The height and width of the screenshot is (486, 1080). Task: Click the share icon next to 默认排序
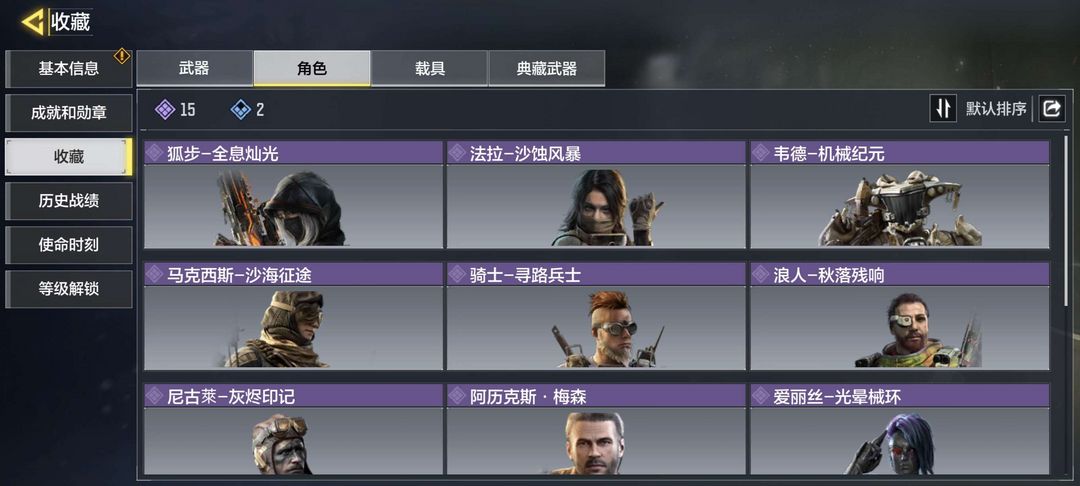[1052, 109]
